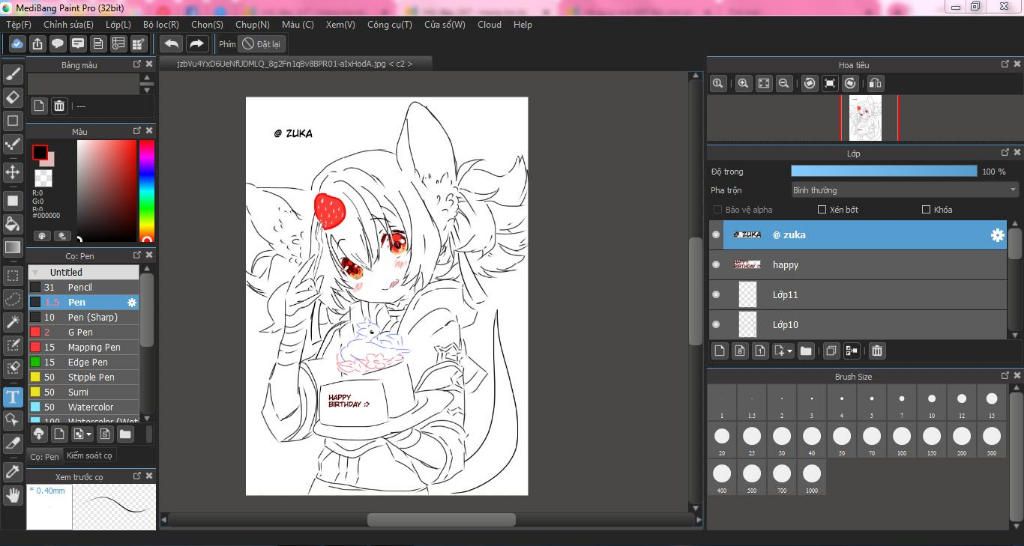Select the G Pen brush
Viewport: 1024px width, 546px height.
(84, 332)
